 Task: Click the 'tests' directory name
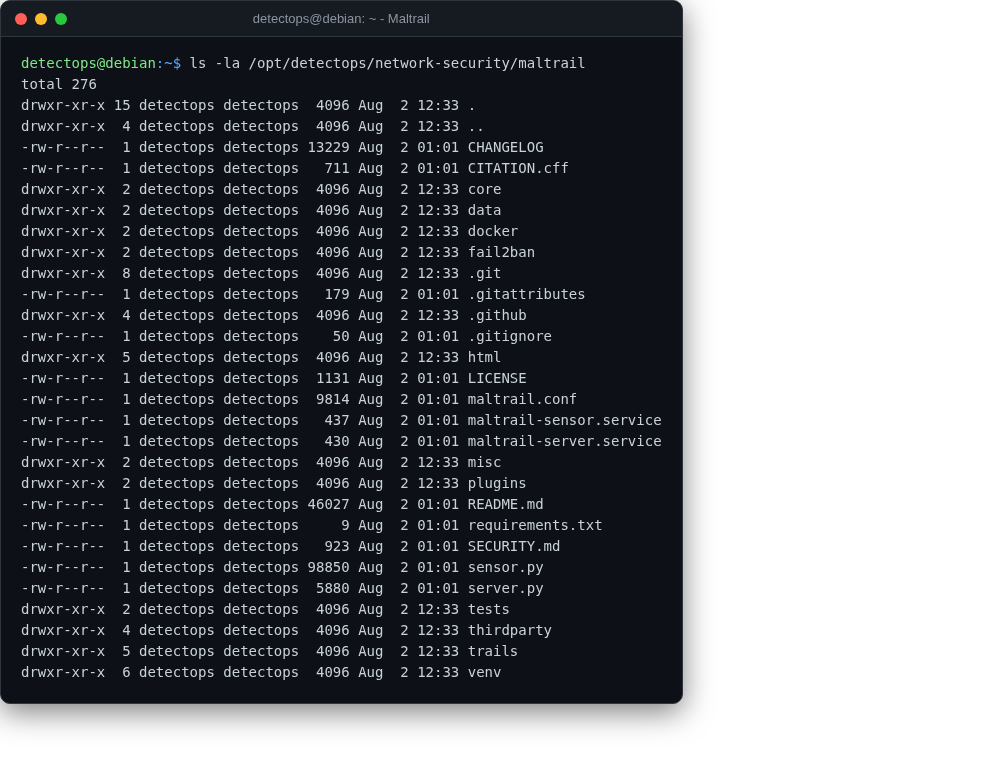pos(489,610)
